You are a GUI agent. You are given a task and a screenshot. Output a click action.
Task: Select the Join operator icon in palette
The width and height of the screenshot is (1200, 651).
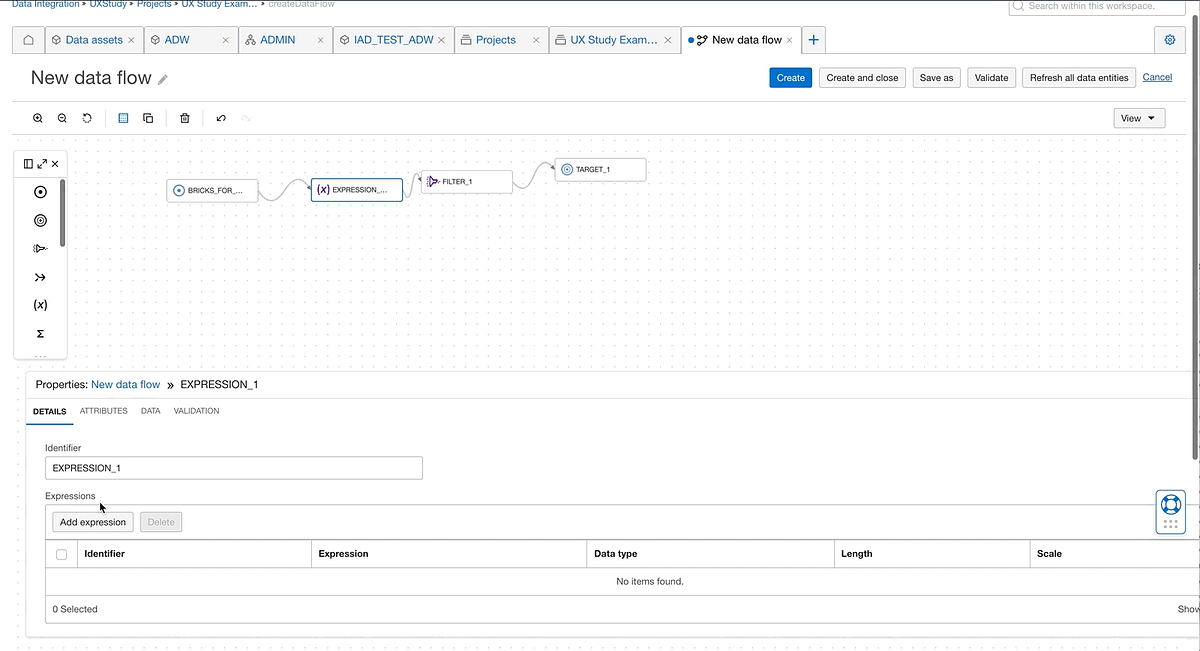pyautogui.click(x=40, y=276)
